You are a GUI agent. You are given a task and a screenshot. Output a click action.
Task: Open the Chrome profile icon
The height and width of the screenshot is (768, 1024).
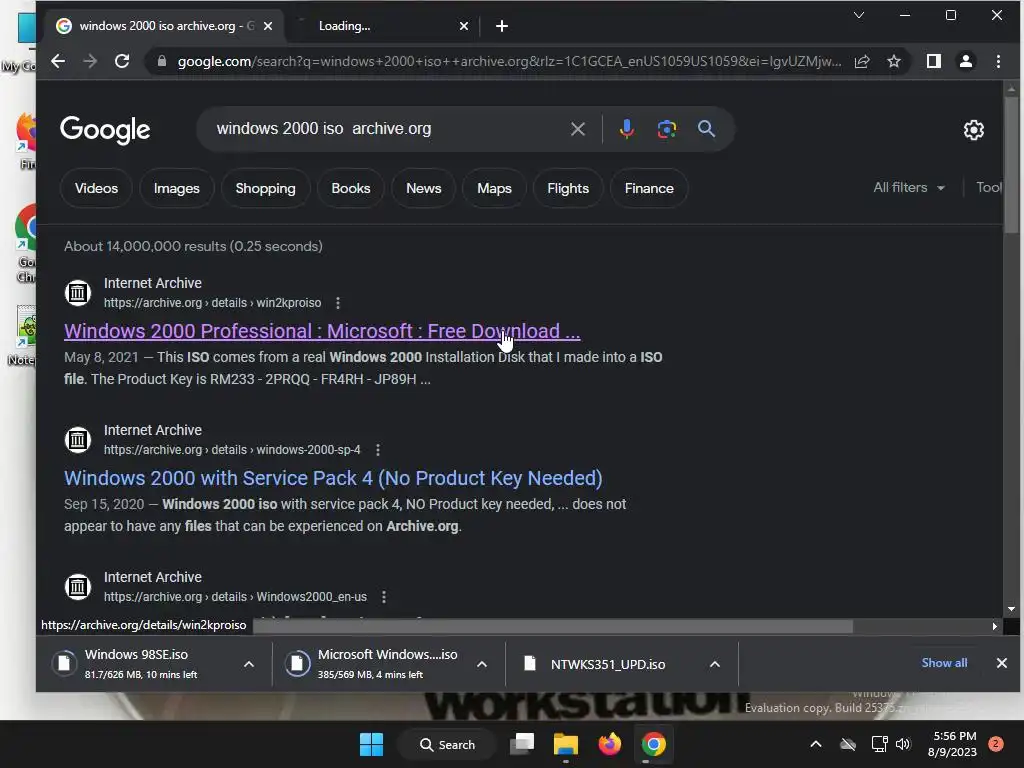pyautogui.click(x=966, y=61)
